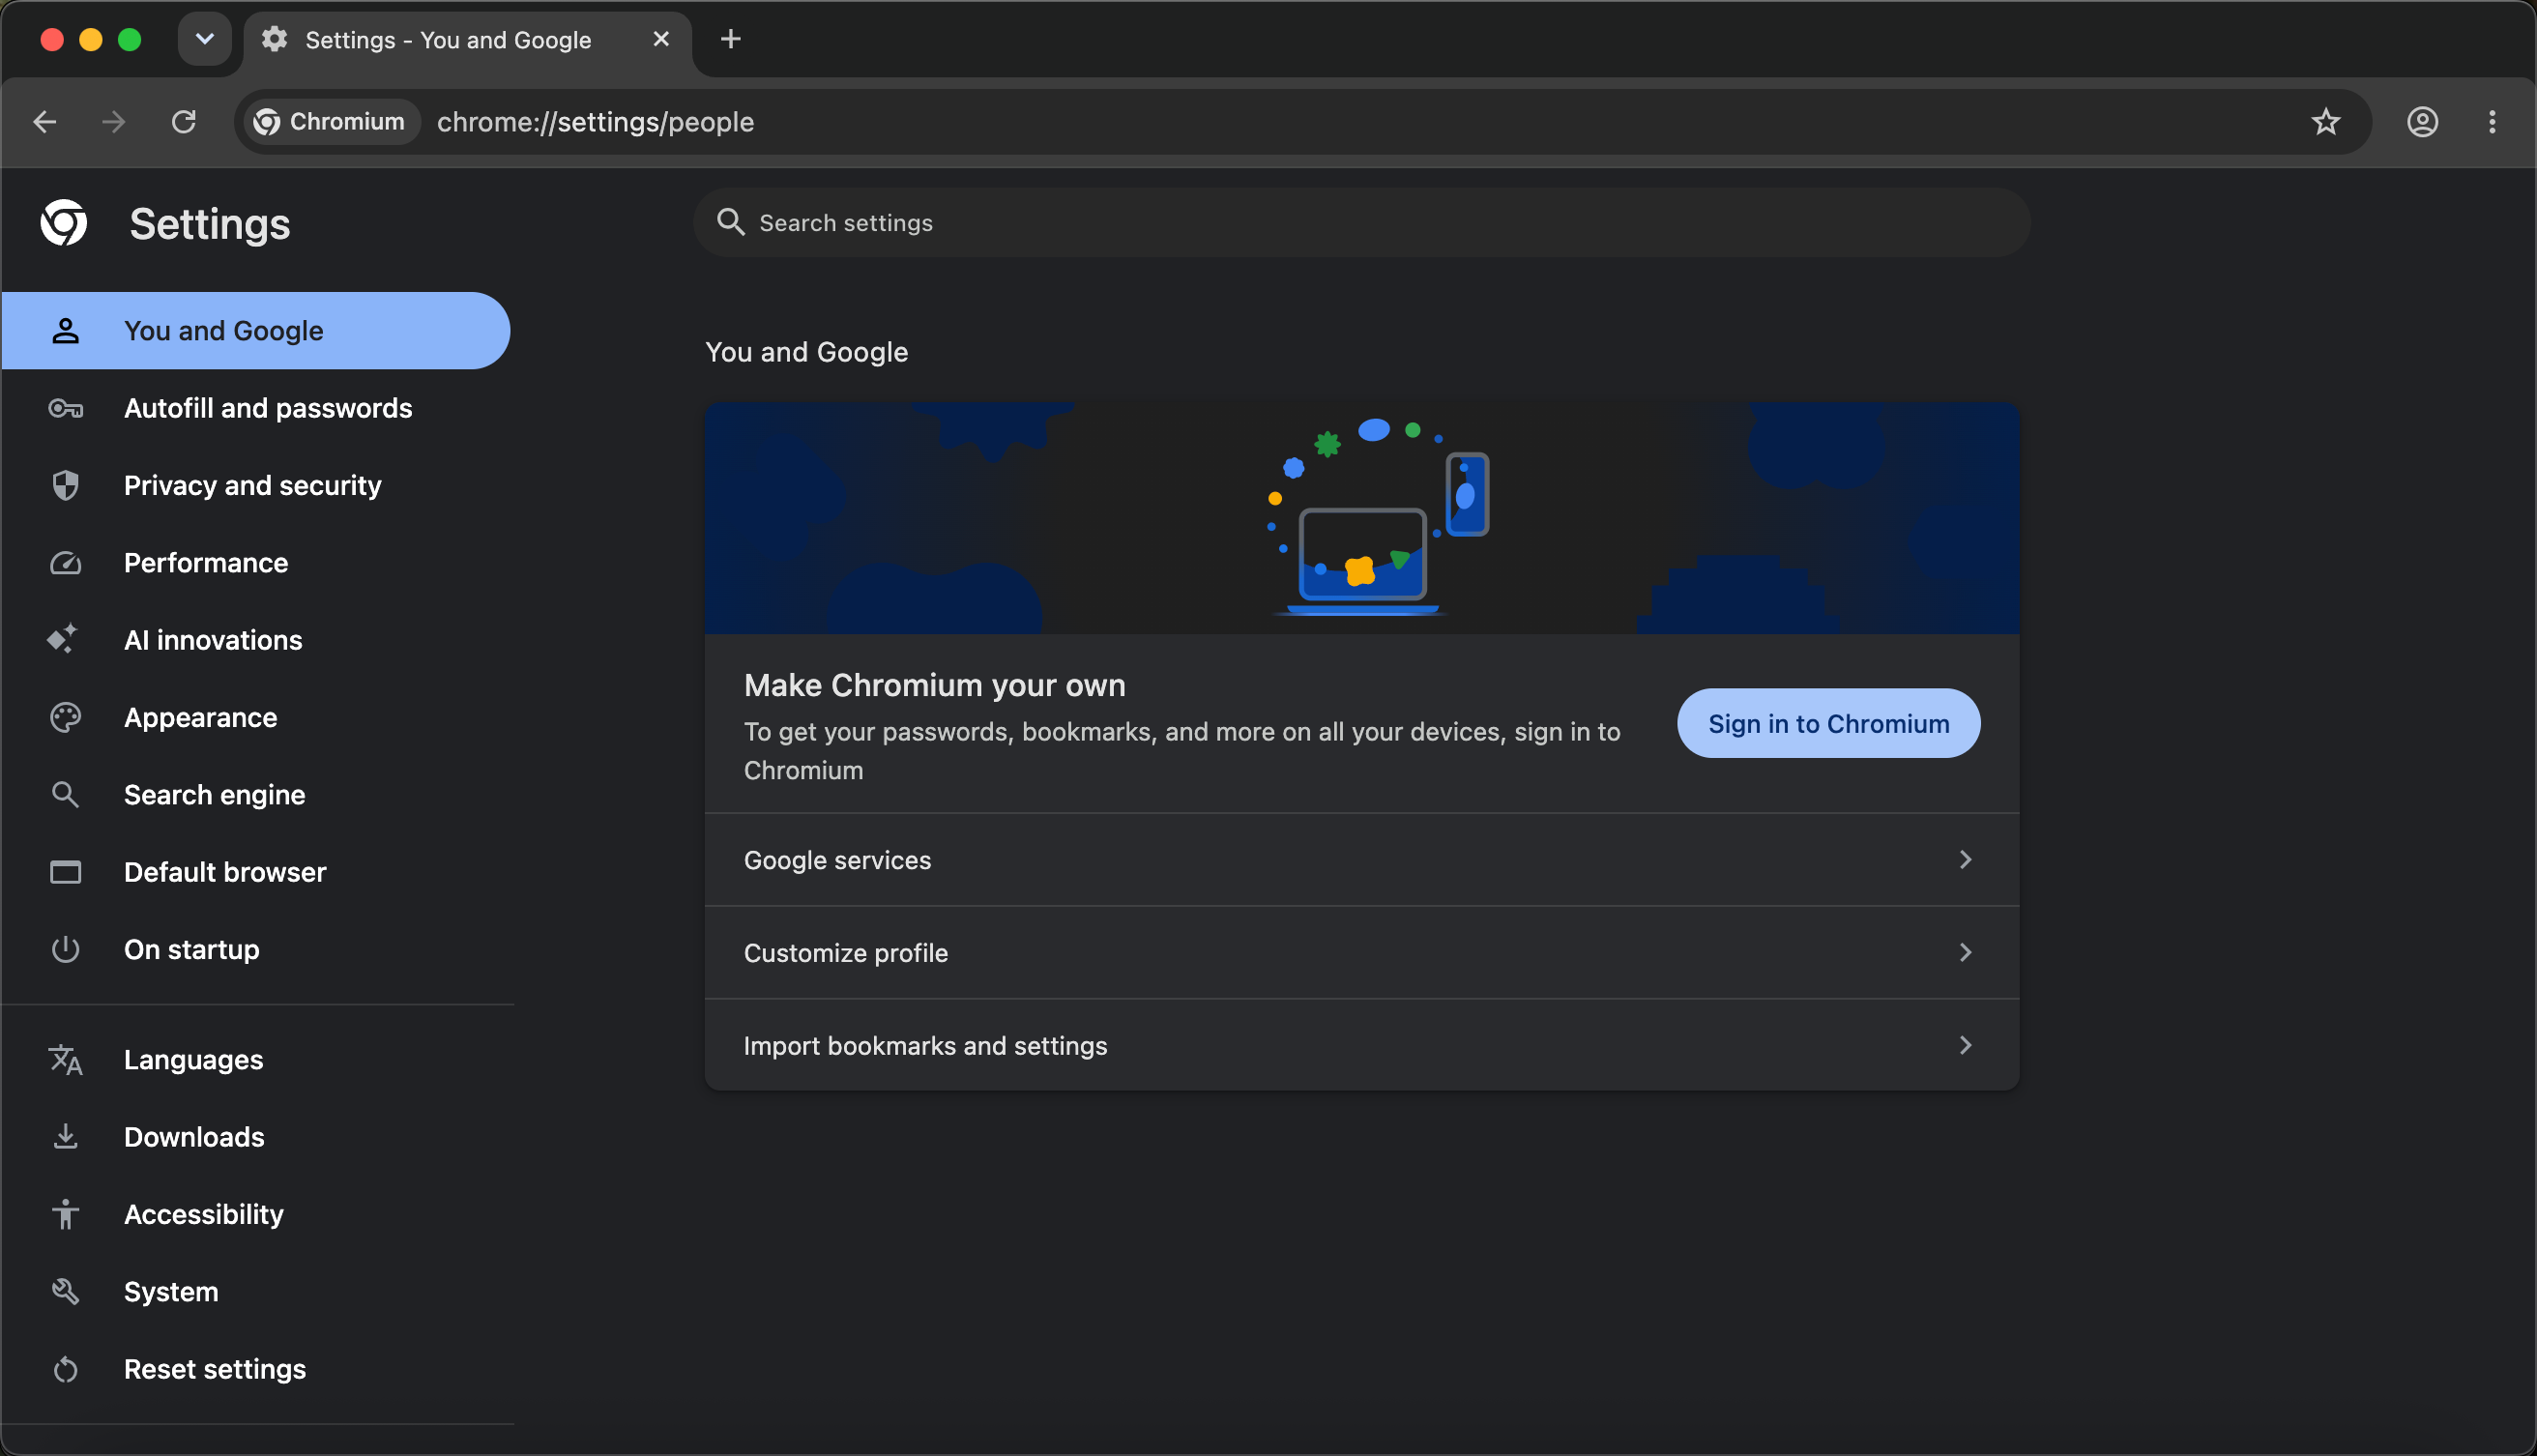Image resolution: width=2537 pixels, height=1456 pixels.
Task: Open Downloads settings
Action: [x=256, y=1136]
